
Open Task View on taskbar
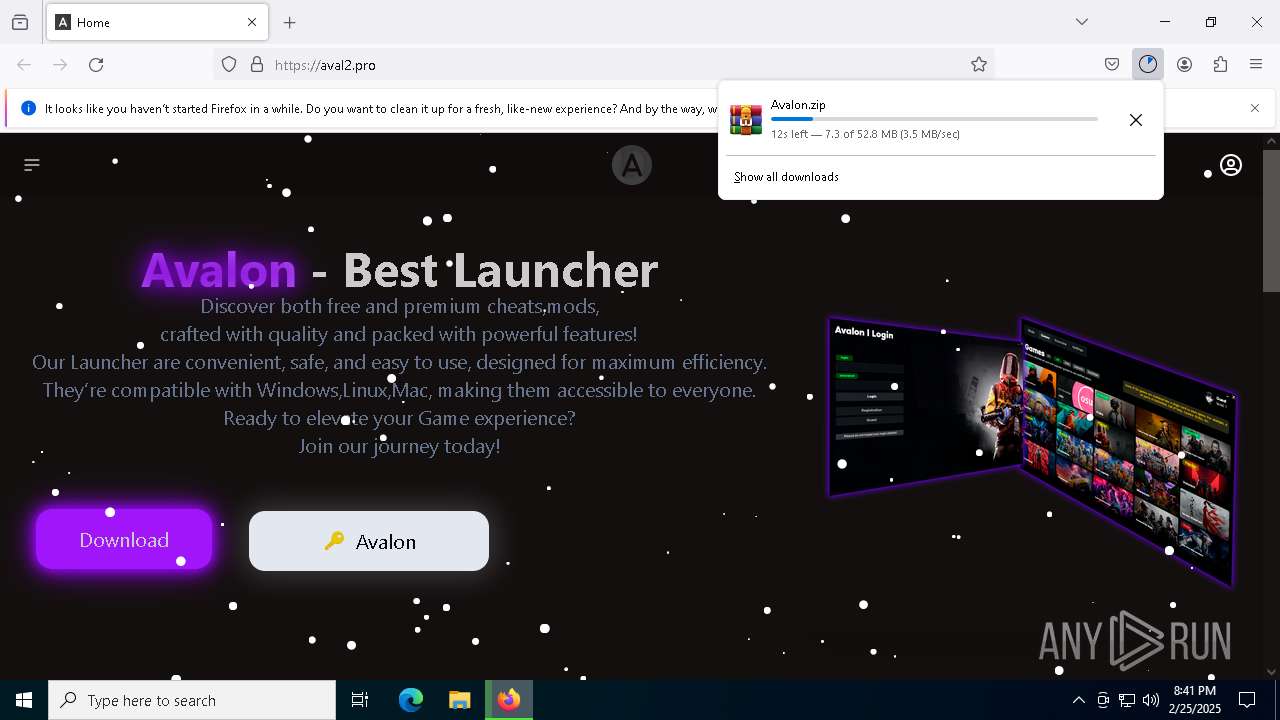[x=360, y=700]
